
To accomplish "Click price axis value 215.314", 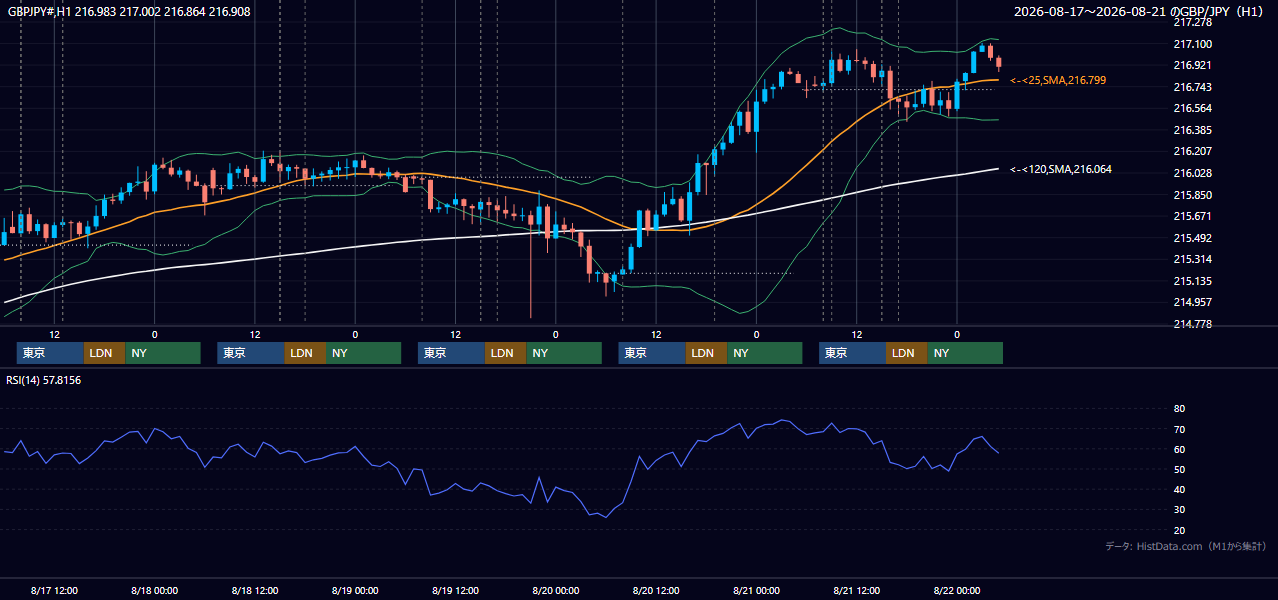I will click(1192, 259).
